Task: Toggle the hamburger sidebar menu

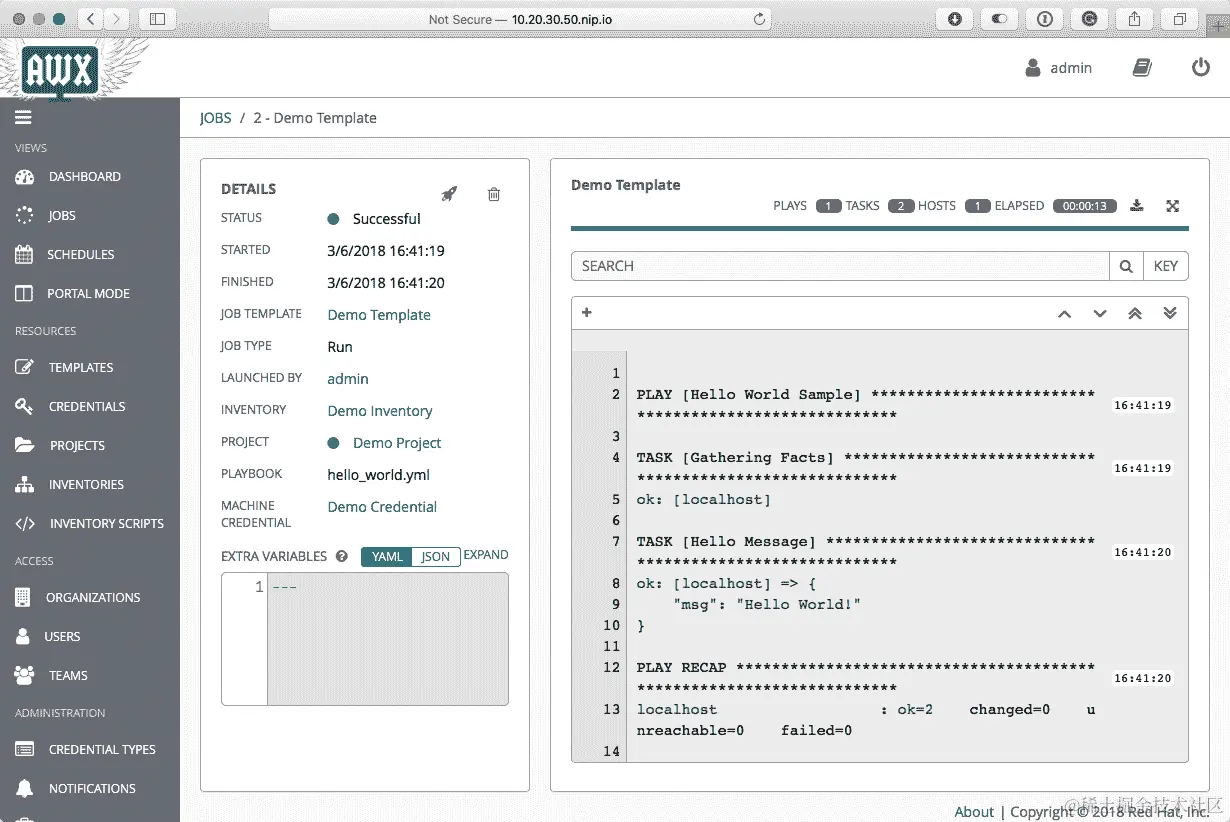Action: [x=23, y=117]
